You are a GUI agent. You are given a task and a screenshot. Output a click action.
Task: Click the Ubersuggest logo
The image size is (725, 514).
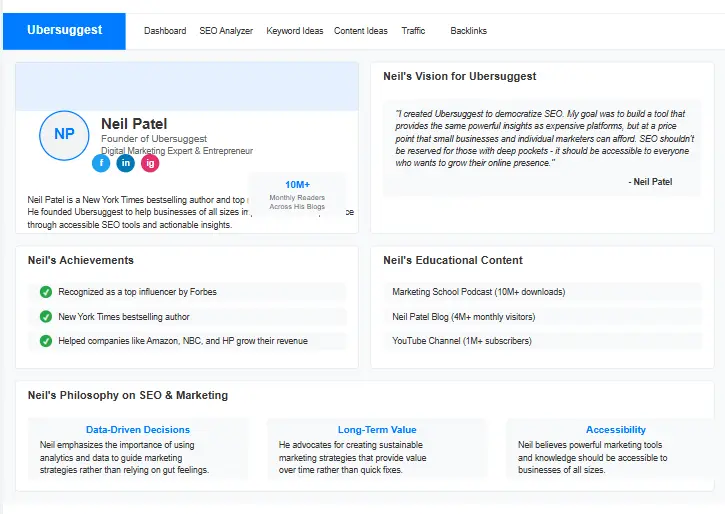click(64, 31)
